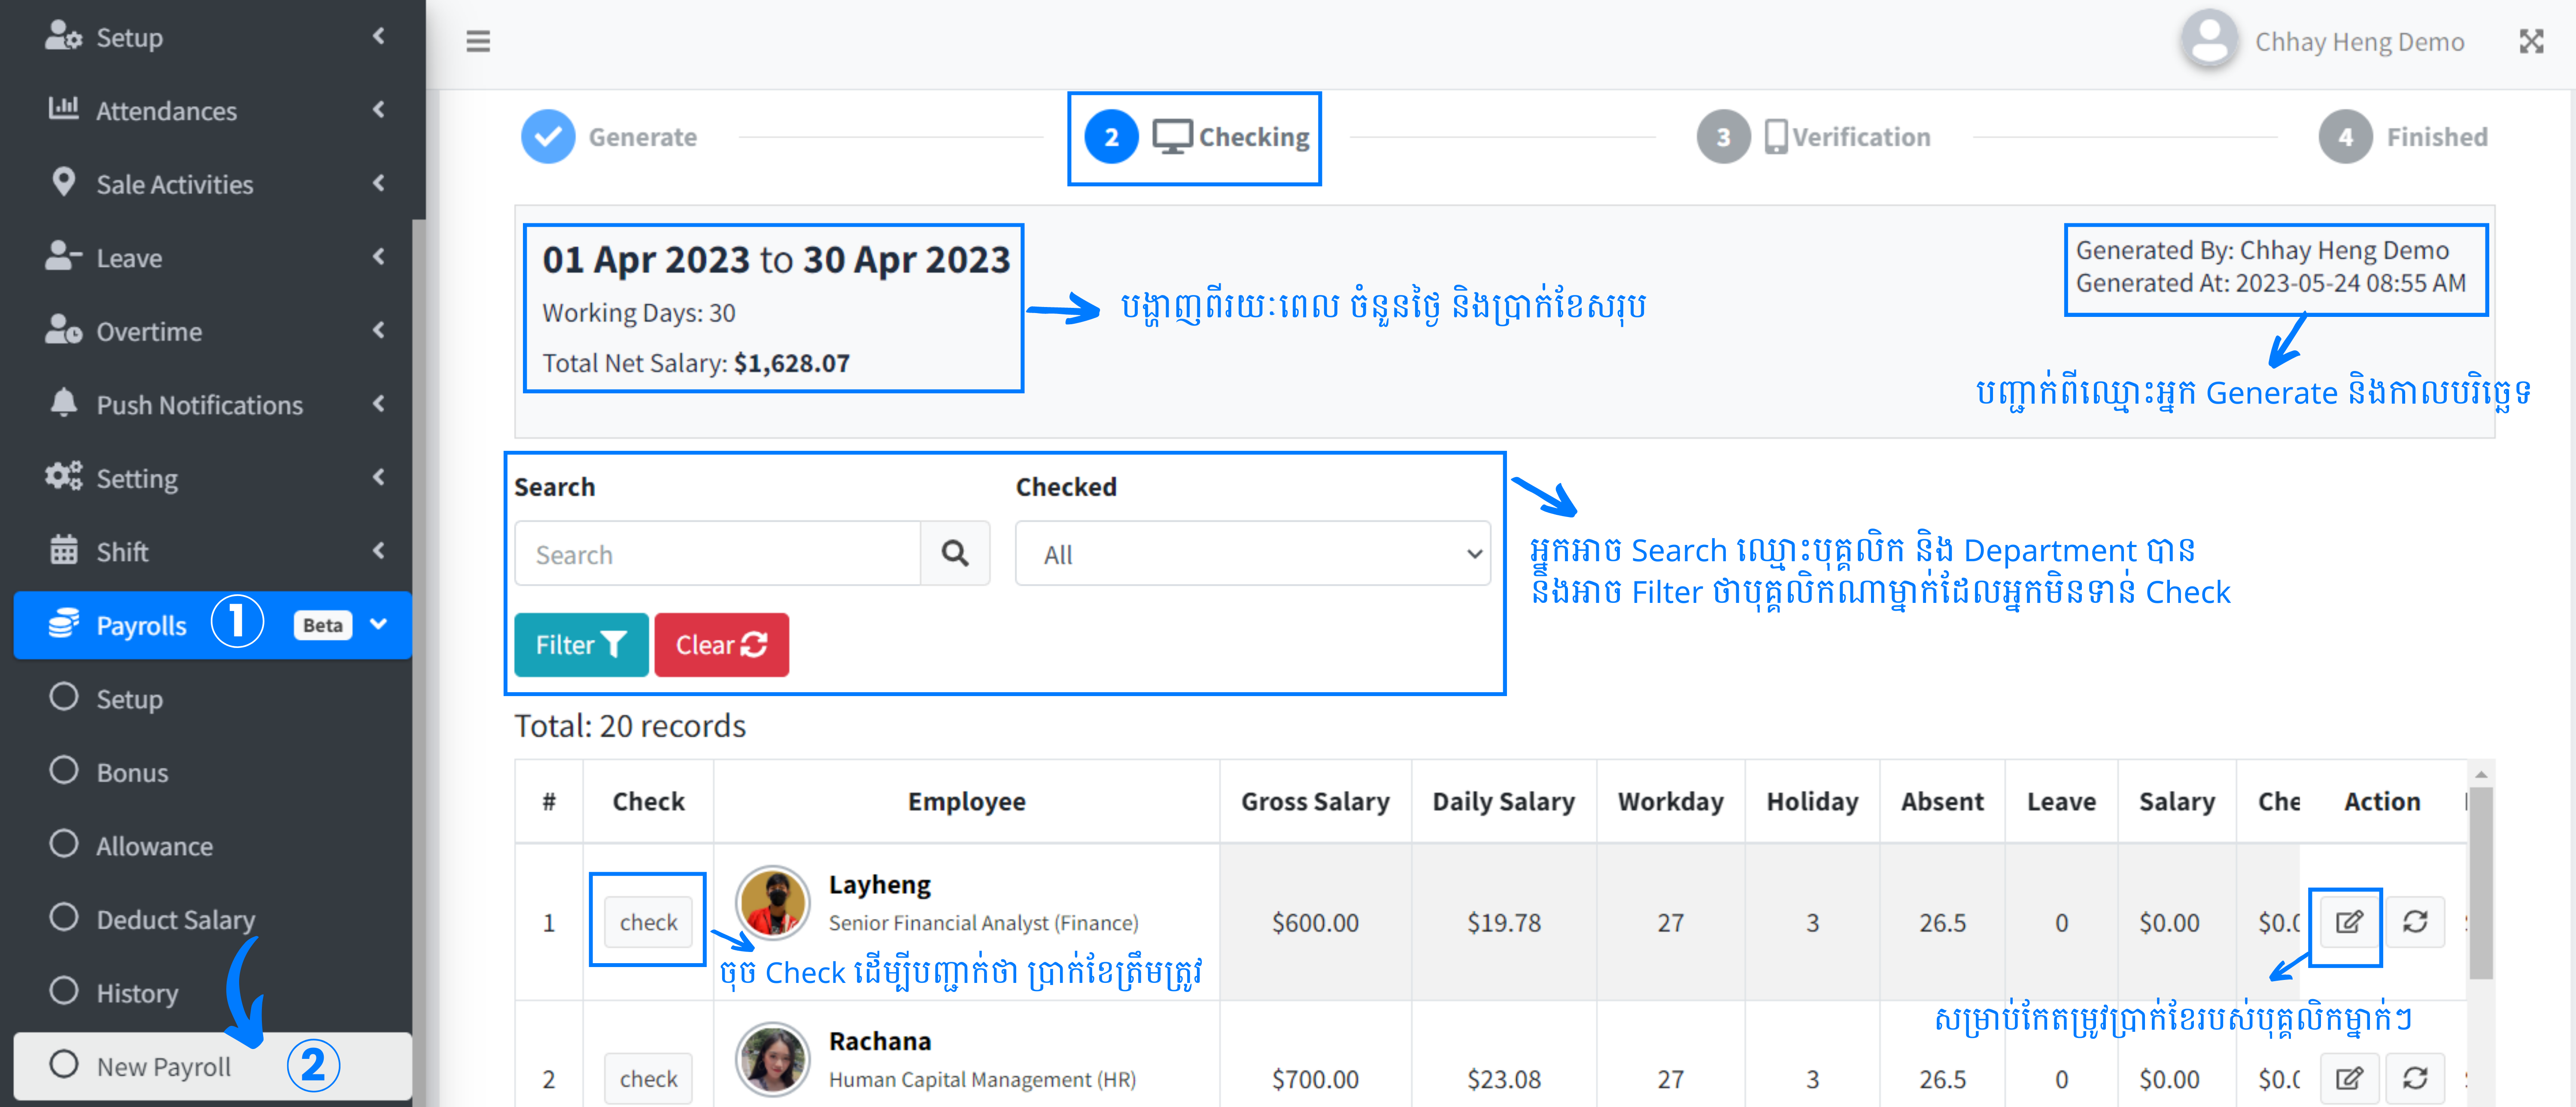Click Layheng's $600.00 gross salary cell
Screen dimensions: 2576x1107
[1315, 922]
